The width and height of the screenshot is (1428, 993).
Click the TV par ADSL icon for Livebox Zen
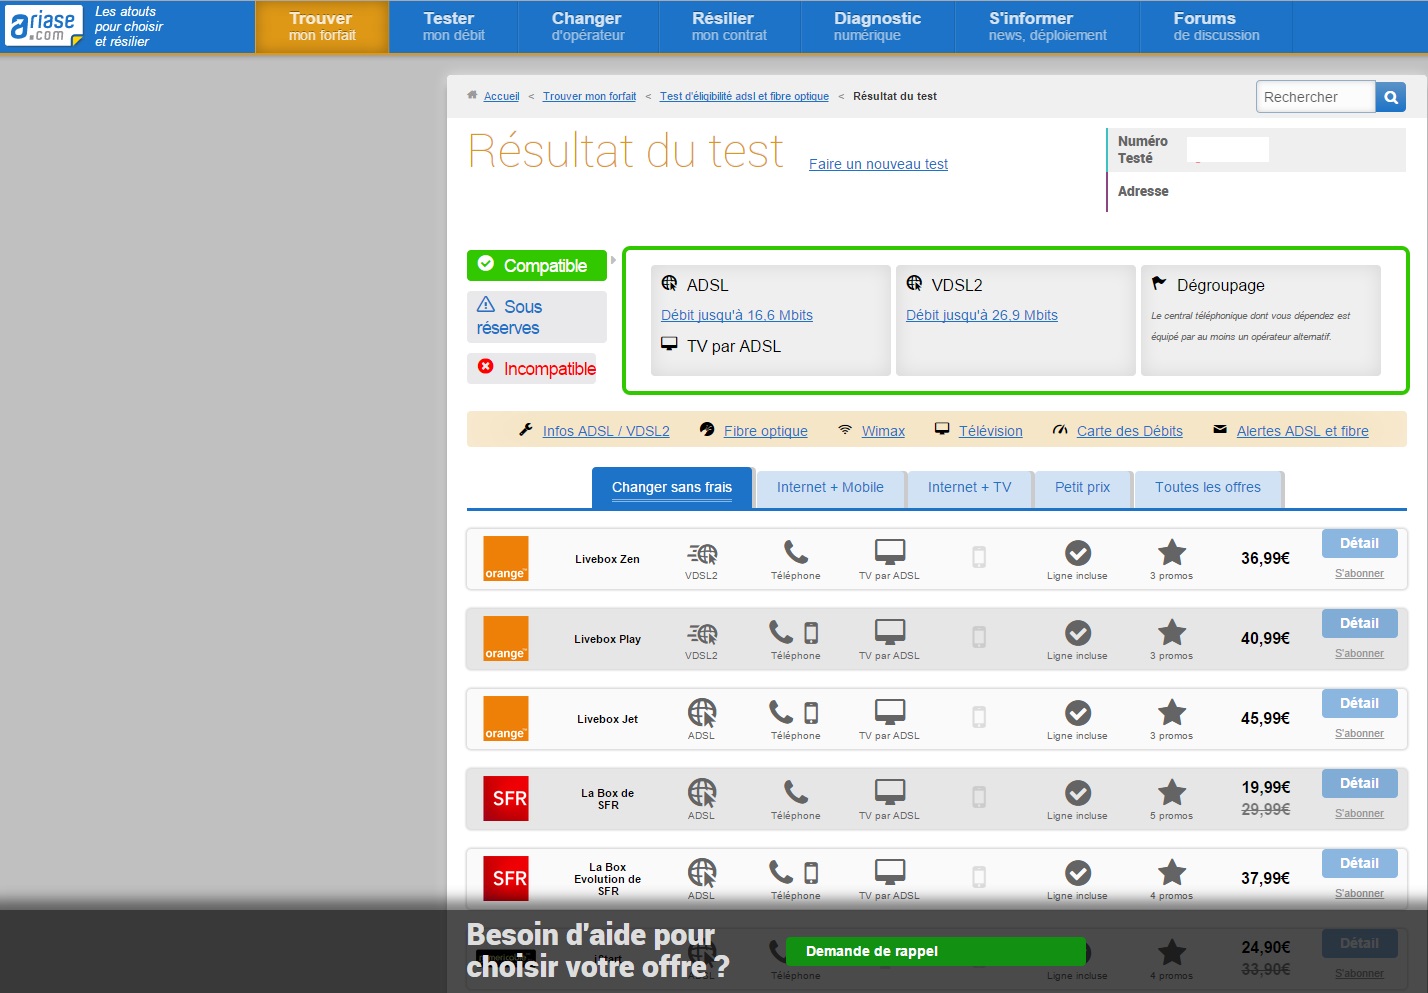(889, 552)
